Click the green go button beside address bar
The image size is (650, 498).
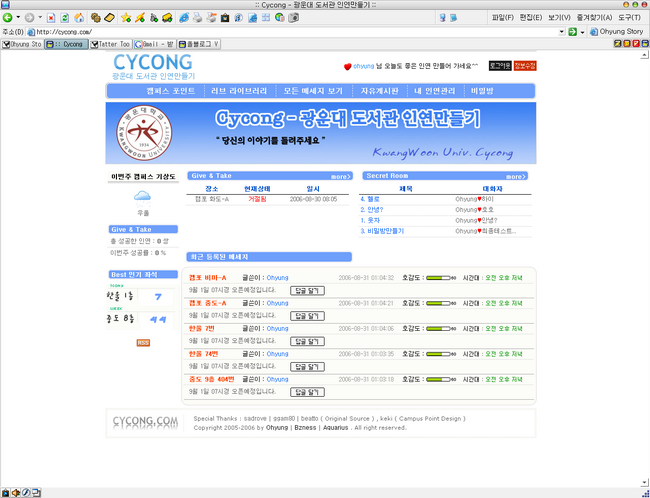571,32
